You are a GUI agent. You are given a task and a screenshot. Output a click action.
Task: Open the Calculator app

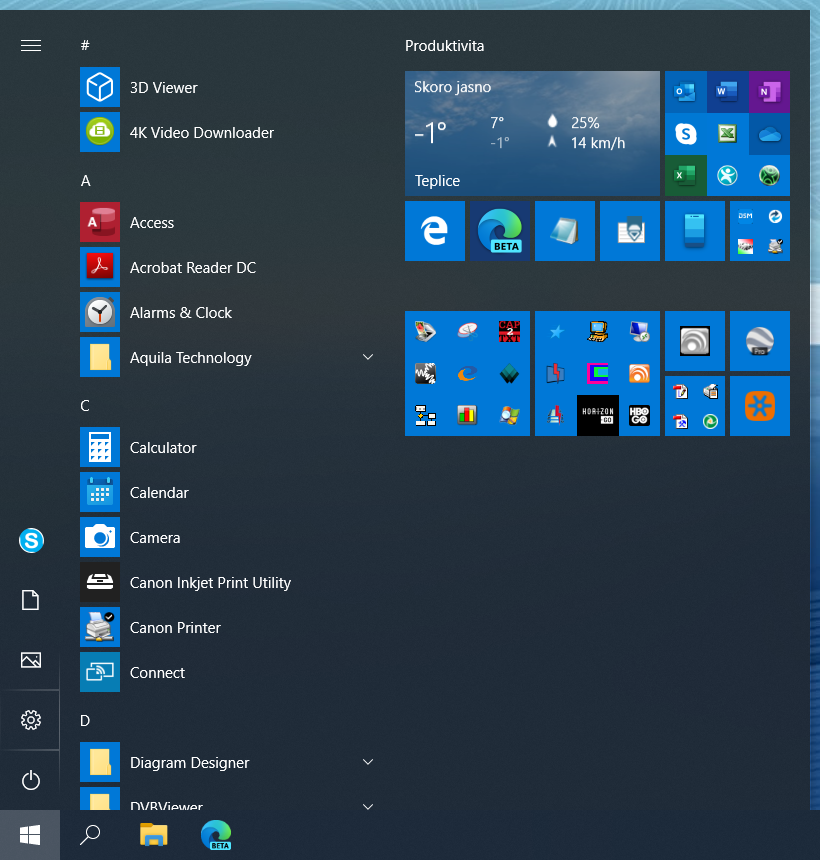[x=163, y=448]
